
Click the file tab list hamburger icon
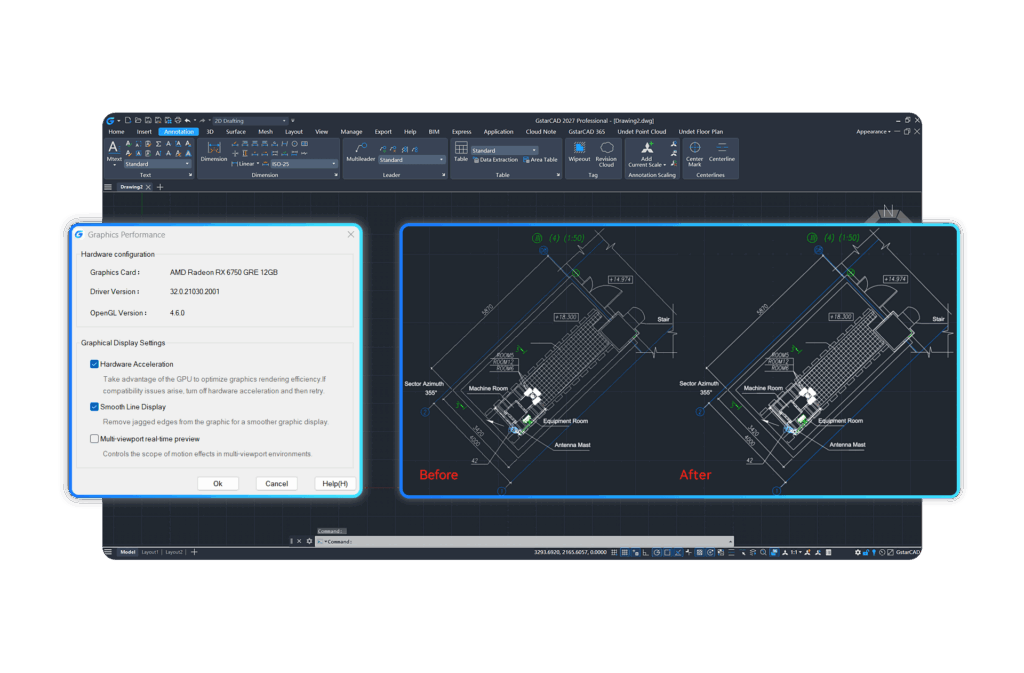pyautogui.click(x=108, y=187)
